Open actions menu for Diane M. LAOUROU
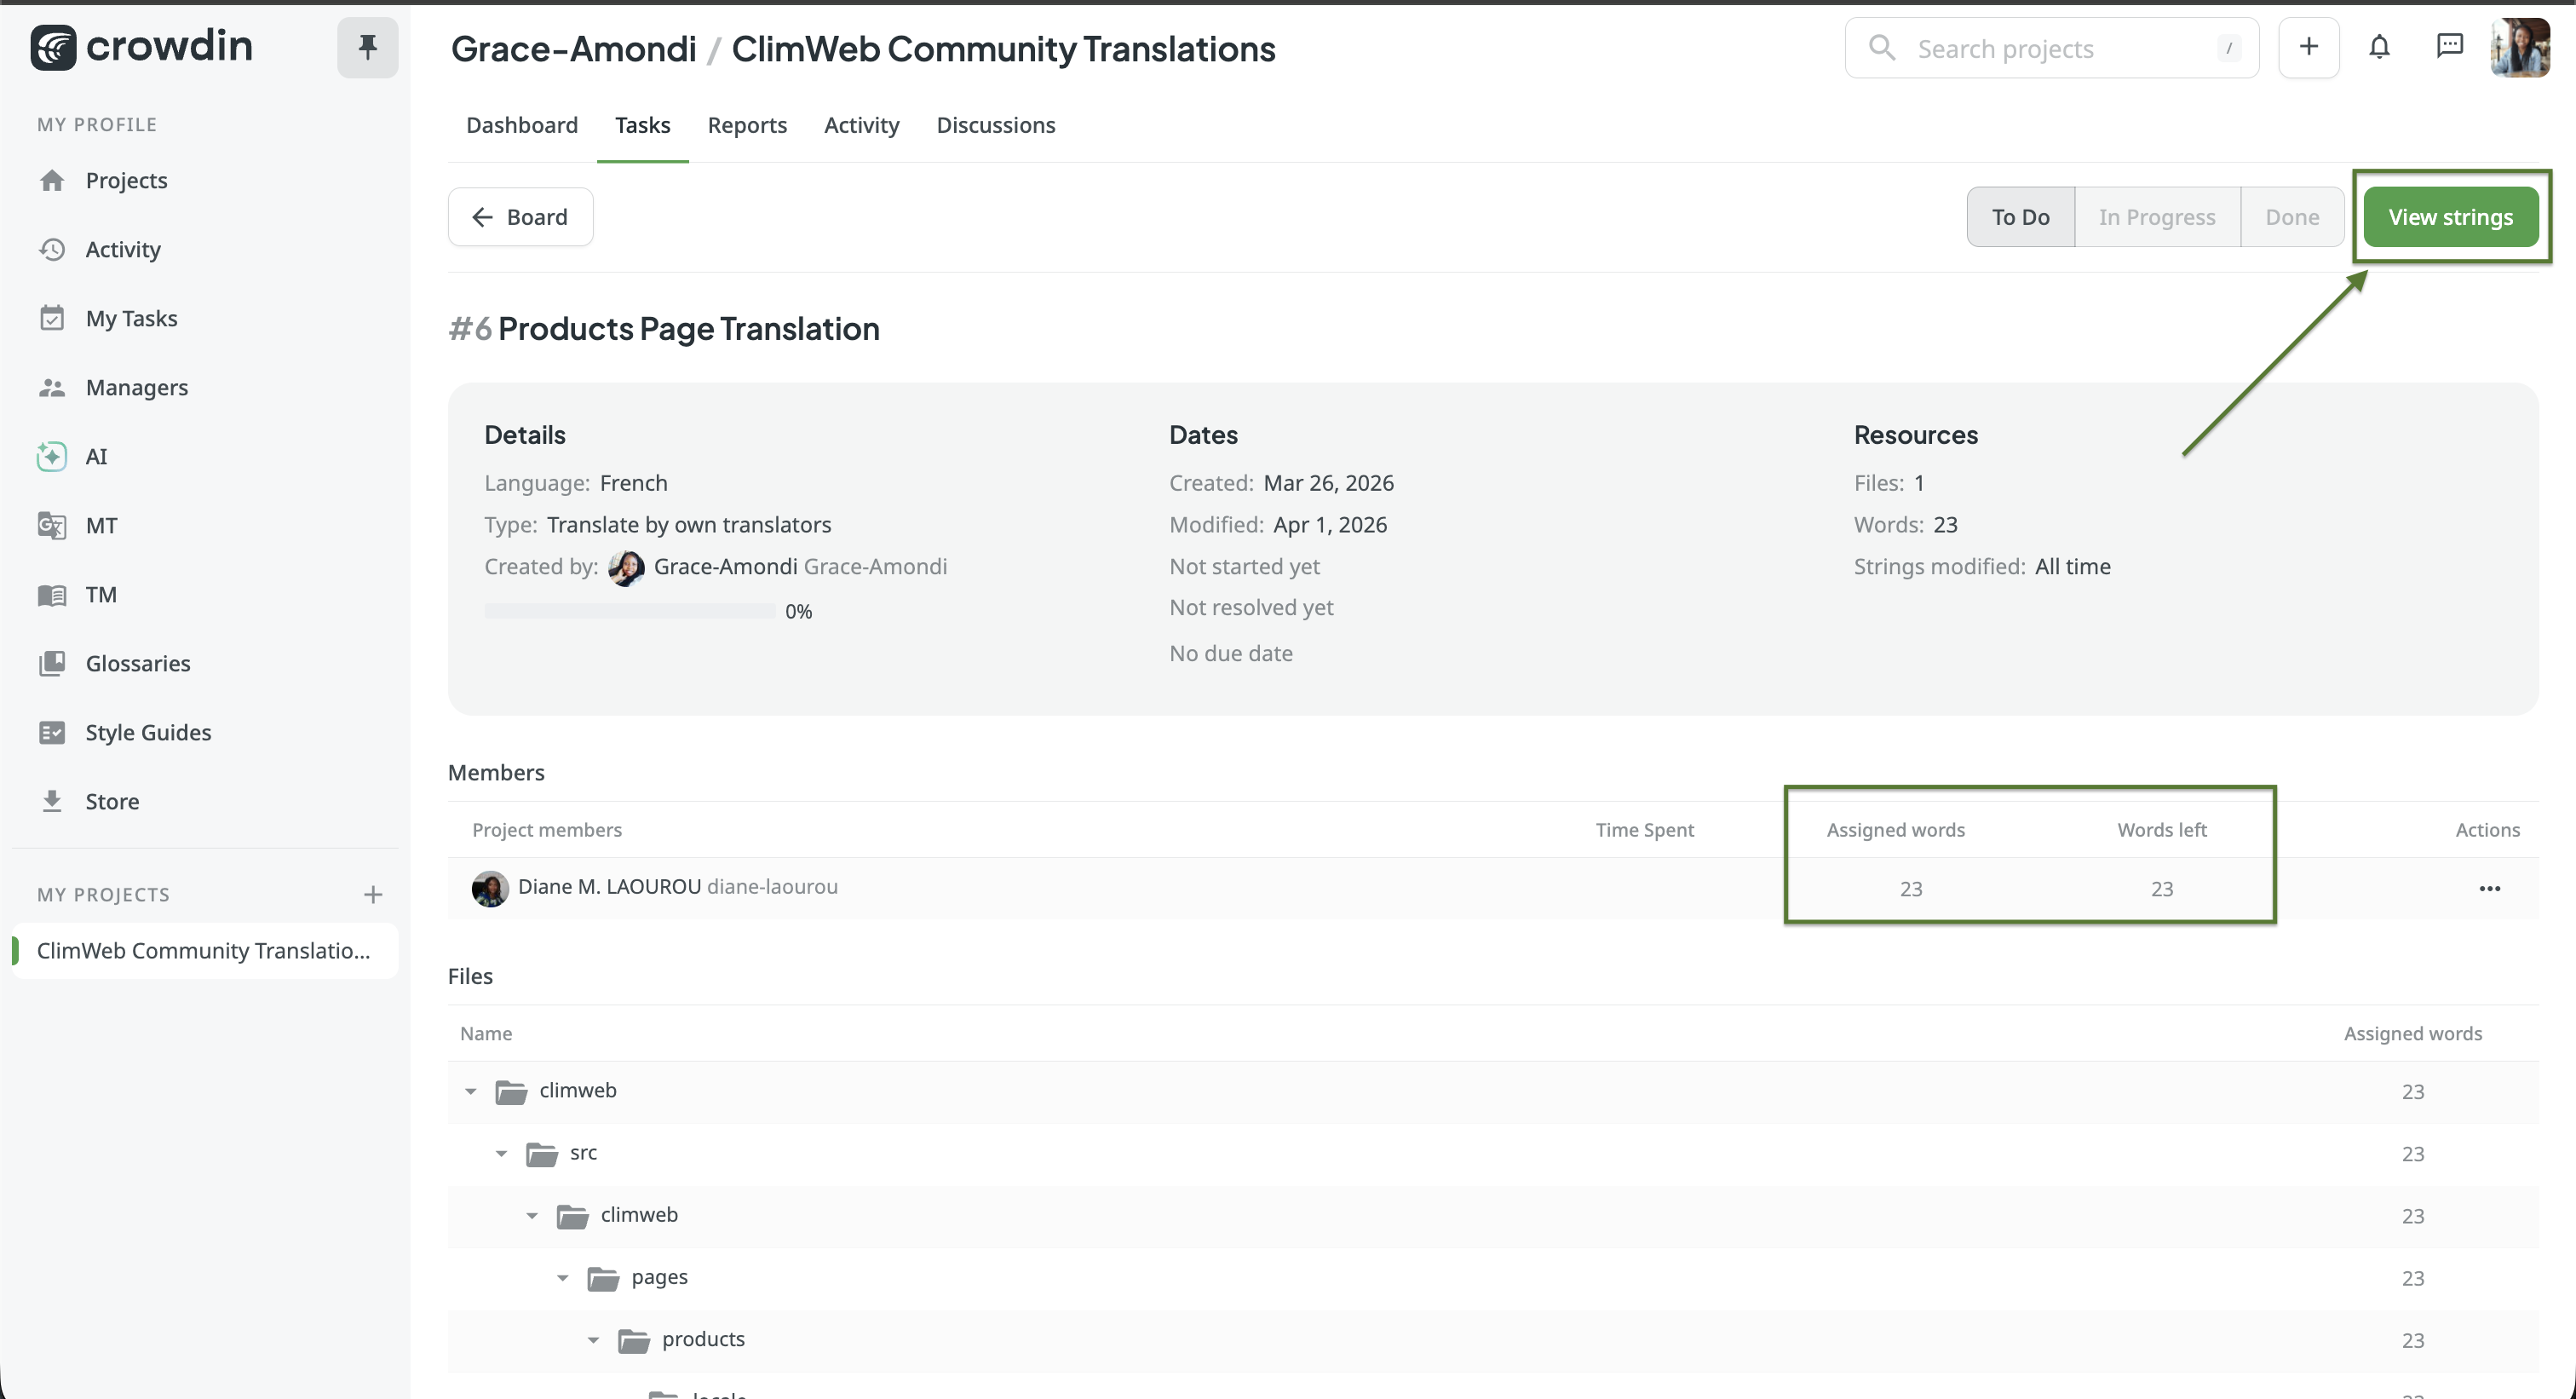 (x=2489, y=888)
